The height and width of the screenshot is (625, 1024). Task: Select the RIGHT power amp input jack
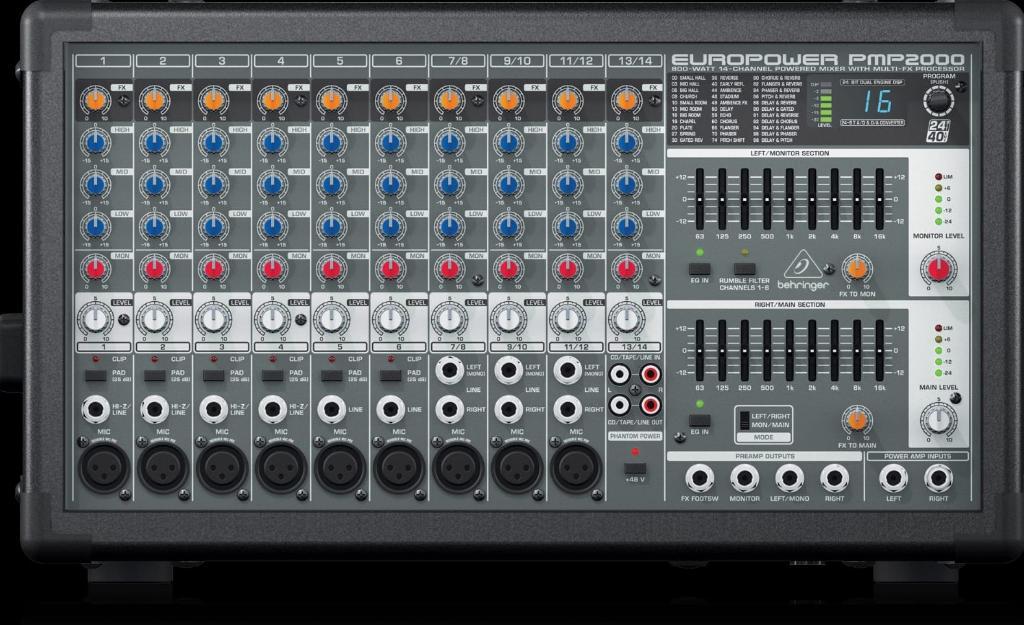point(938,479)
